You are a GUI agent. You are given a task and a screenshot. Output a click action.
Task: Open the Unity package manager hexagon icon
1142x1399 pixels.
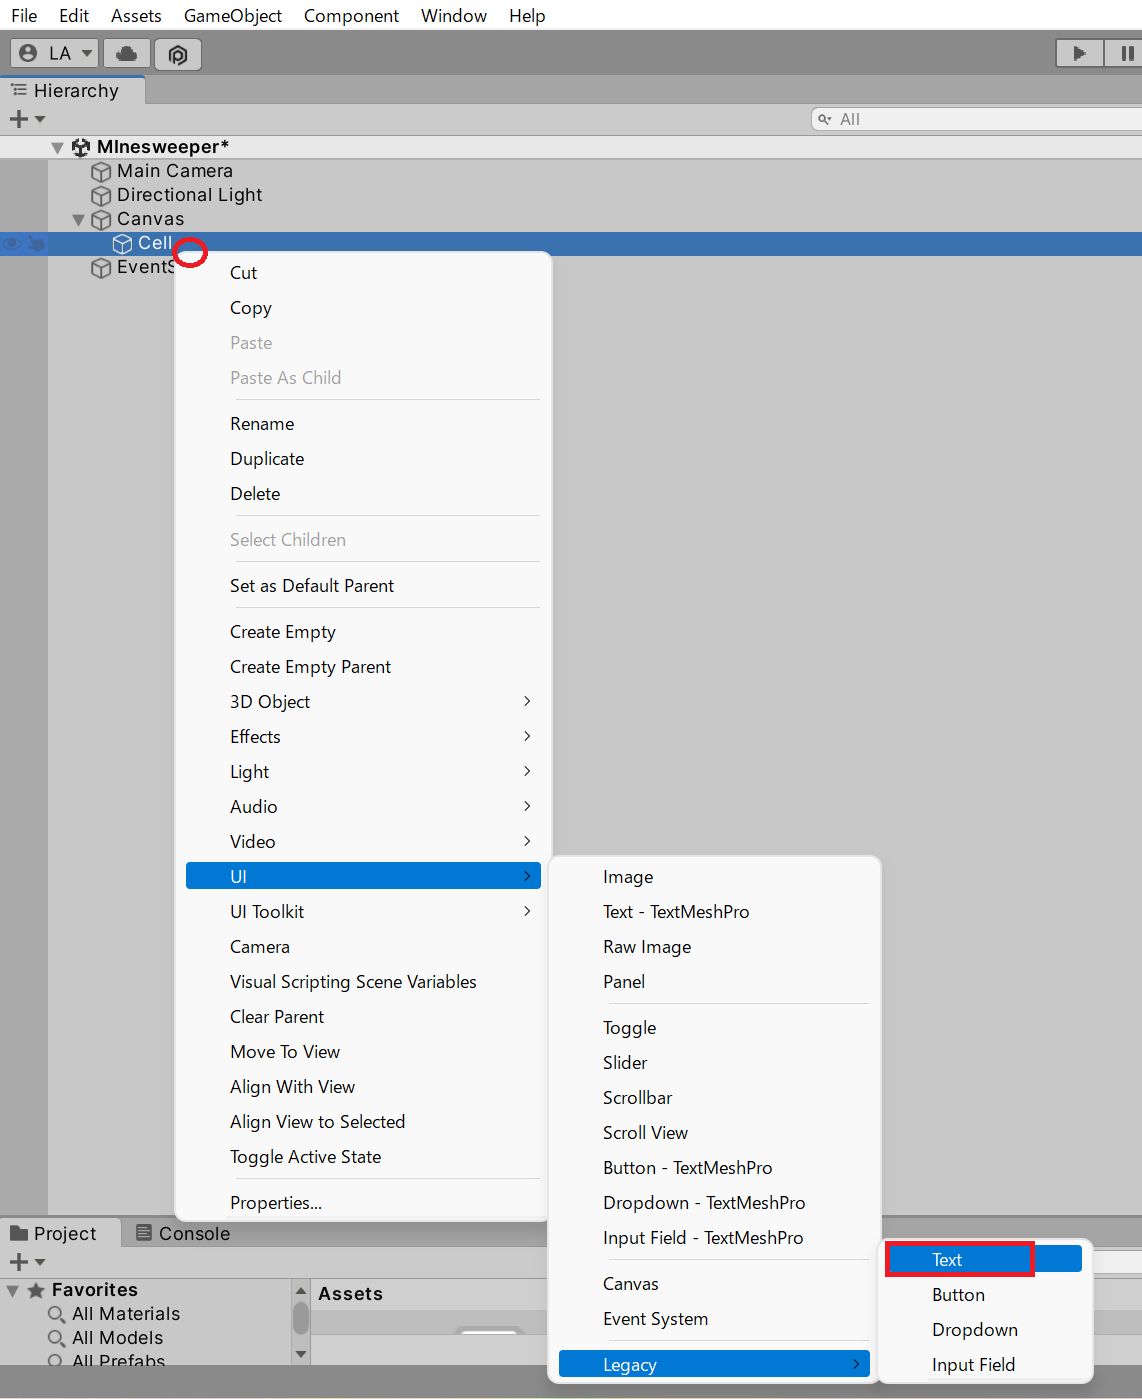(x=178, y=54)
